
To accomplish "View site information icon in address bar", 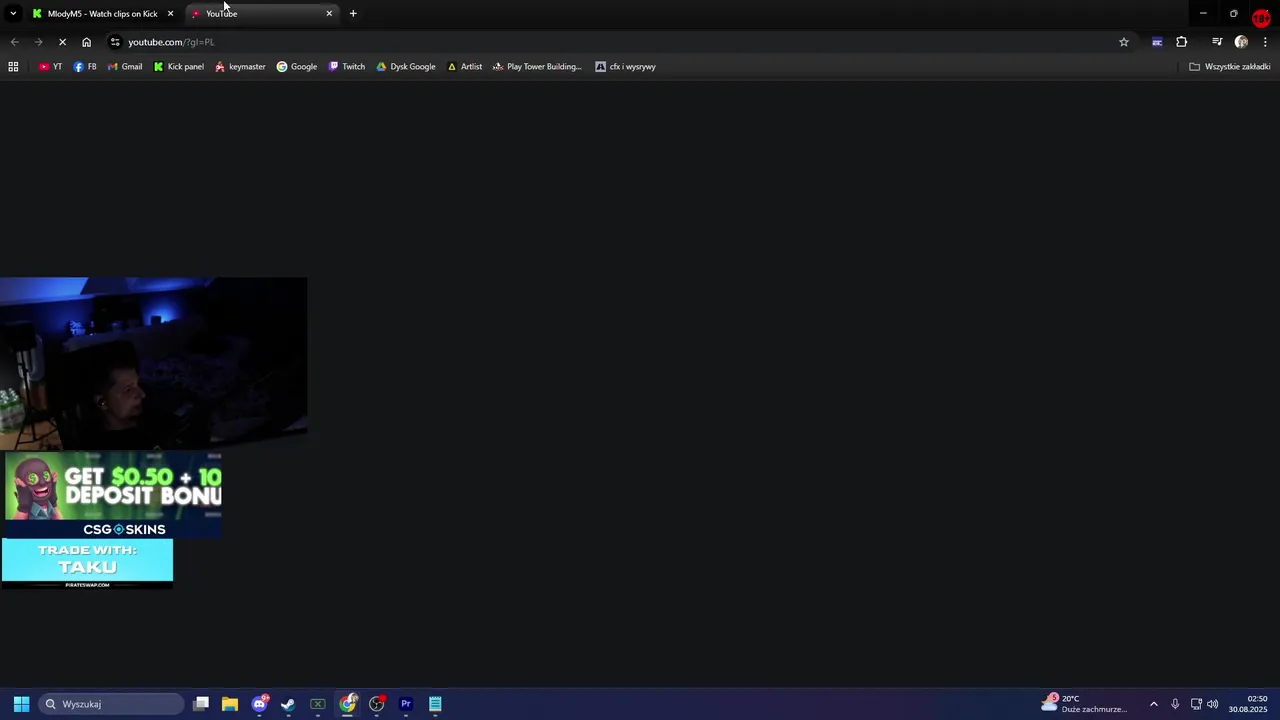I will (115, 42).
